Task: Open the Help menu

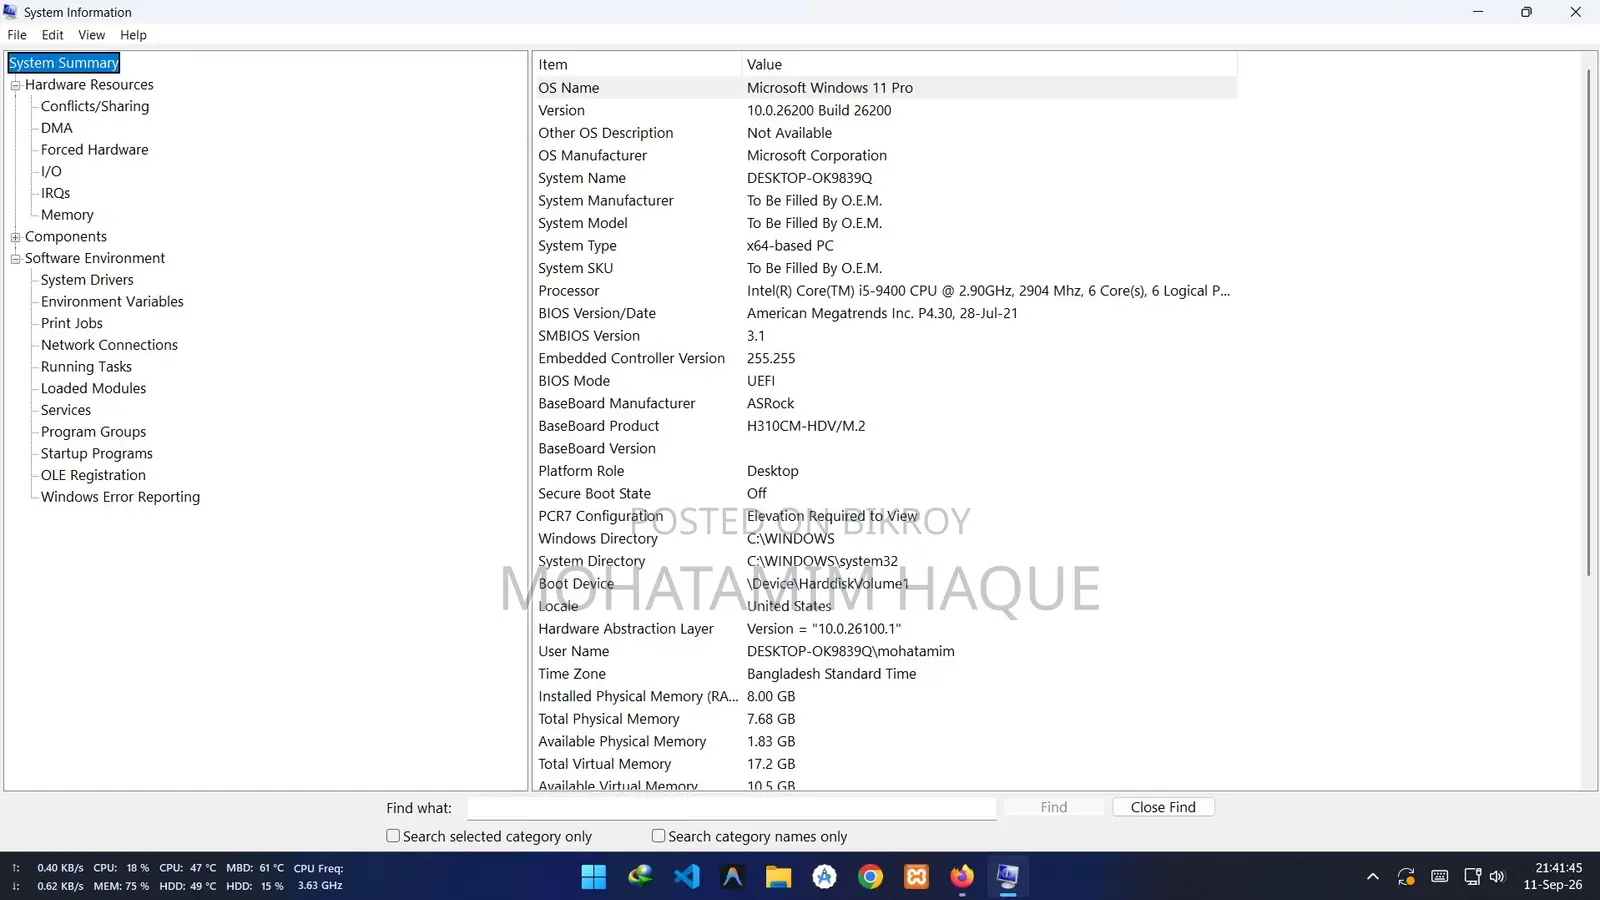Action: [133, 35]
